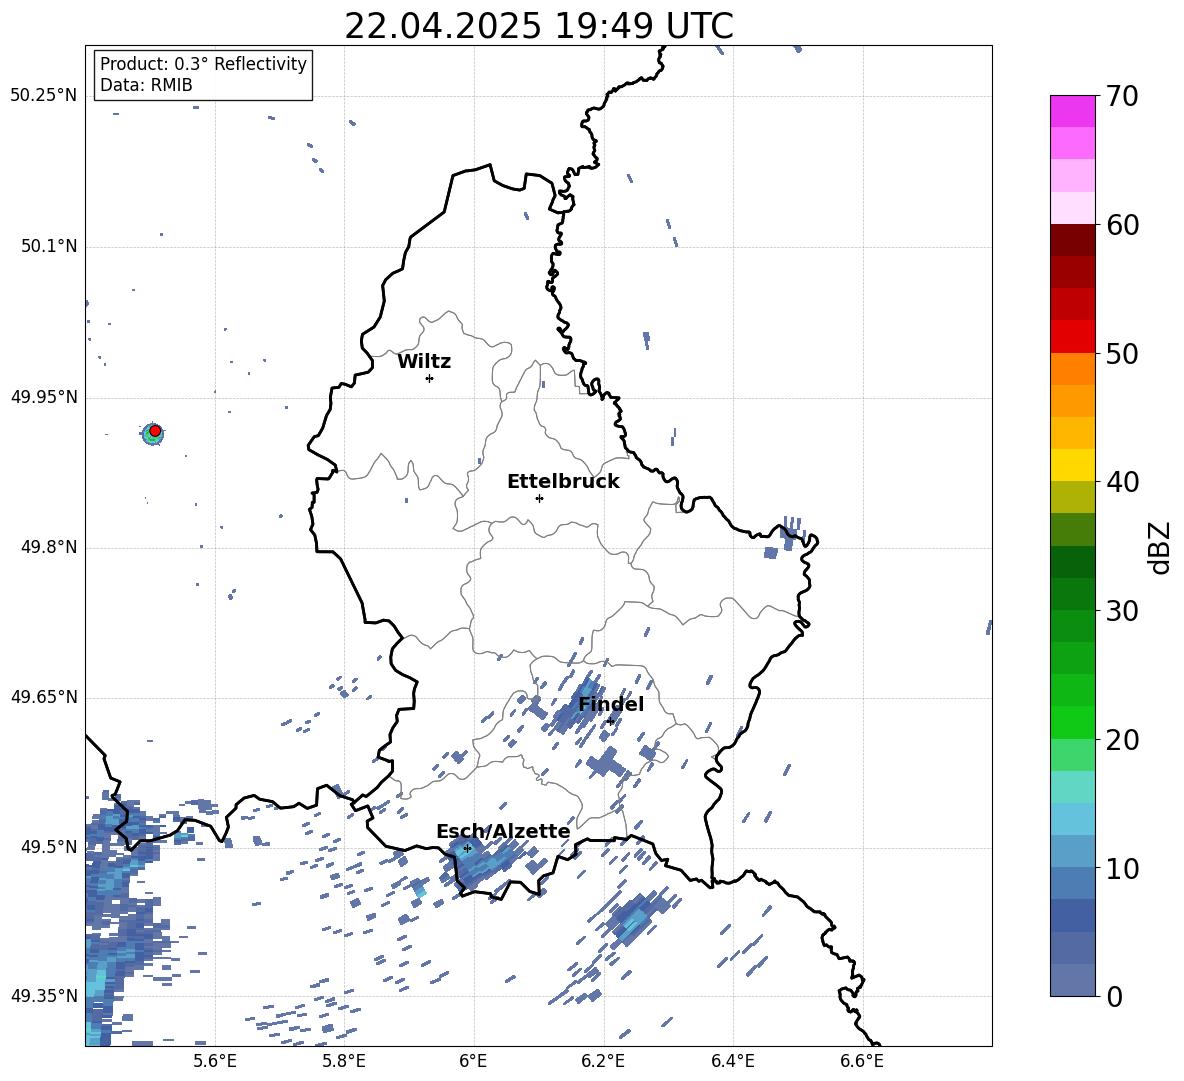The image size is (1184, 1081).
Task: Click the Esch/Alzette city label
Action: [x=503, y=831]
